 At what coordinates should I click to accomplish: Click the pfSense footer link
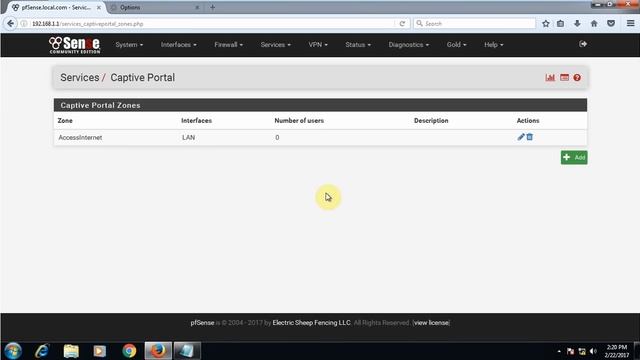pos(202,323)
